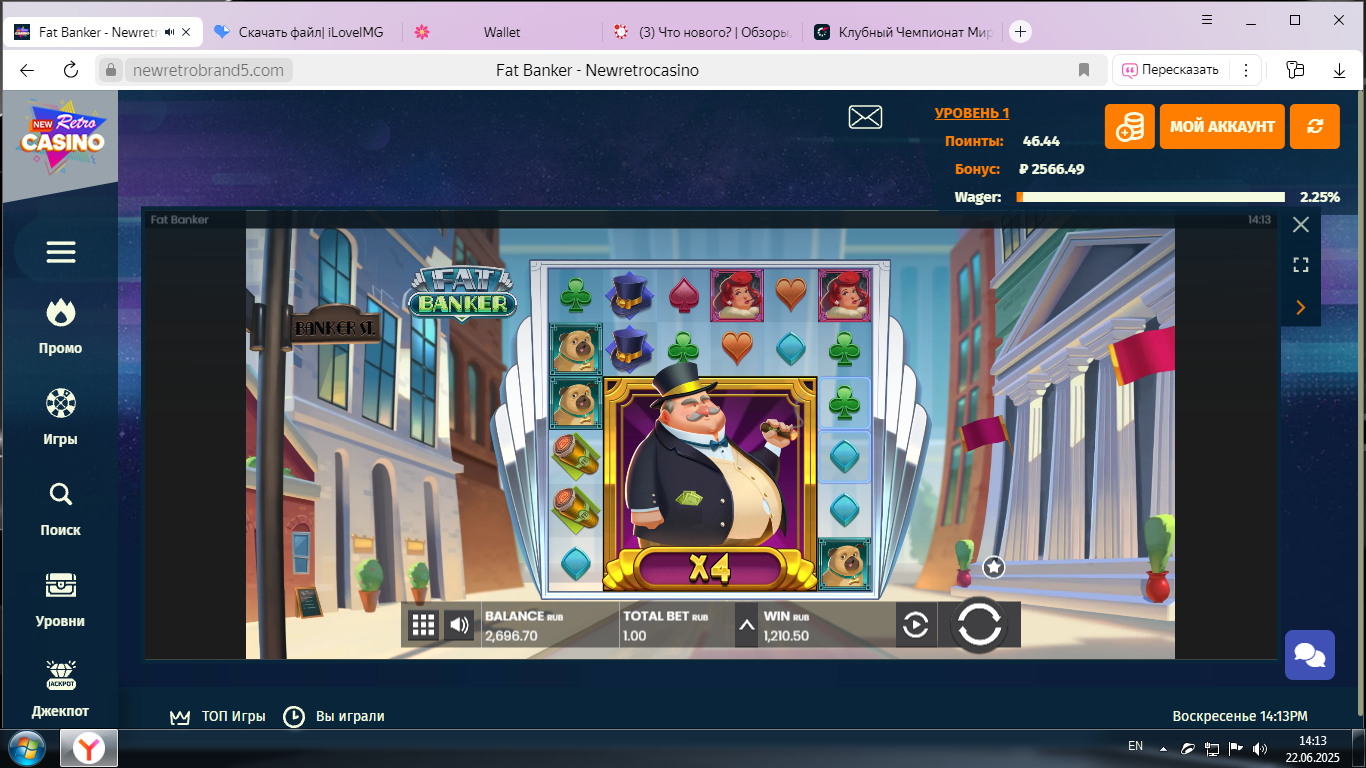The image size is (1366, 768).
Task: Open the Джекпот section
Action: coord(61,689)
